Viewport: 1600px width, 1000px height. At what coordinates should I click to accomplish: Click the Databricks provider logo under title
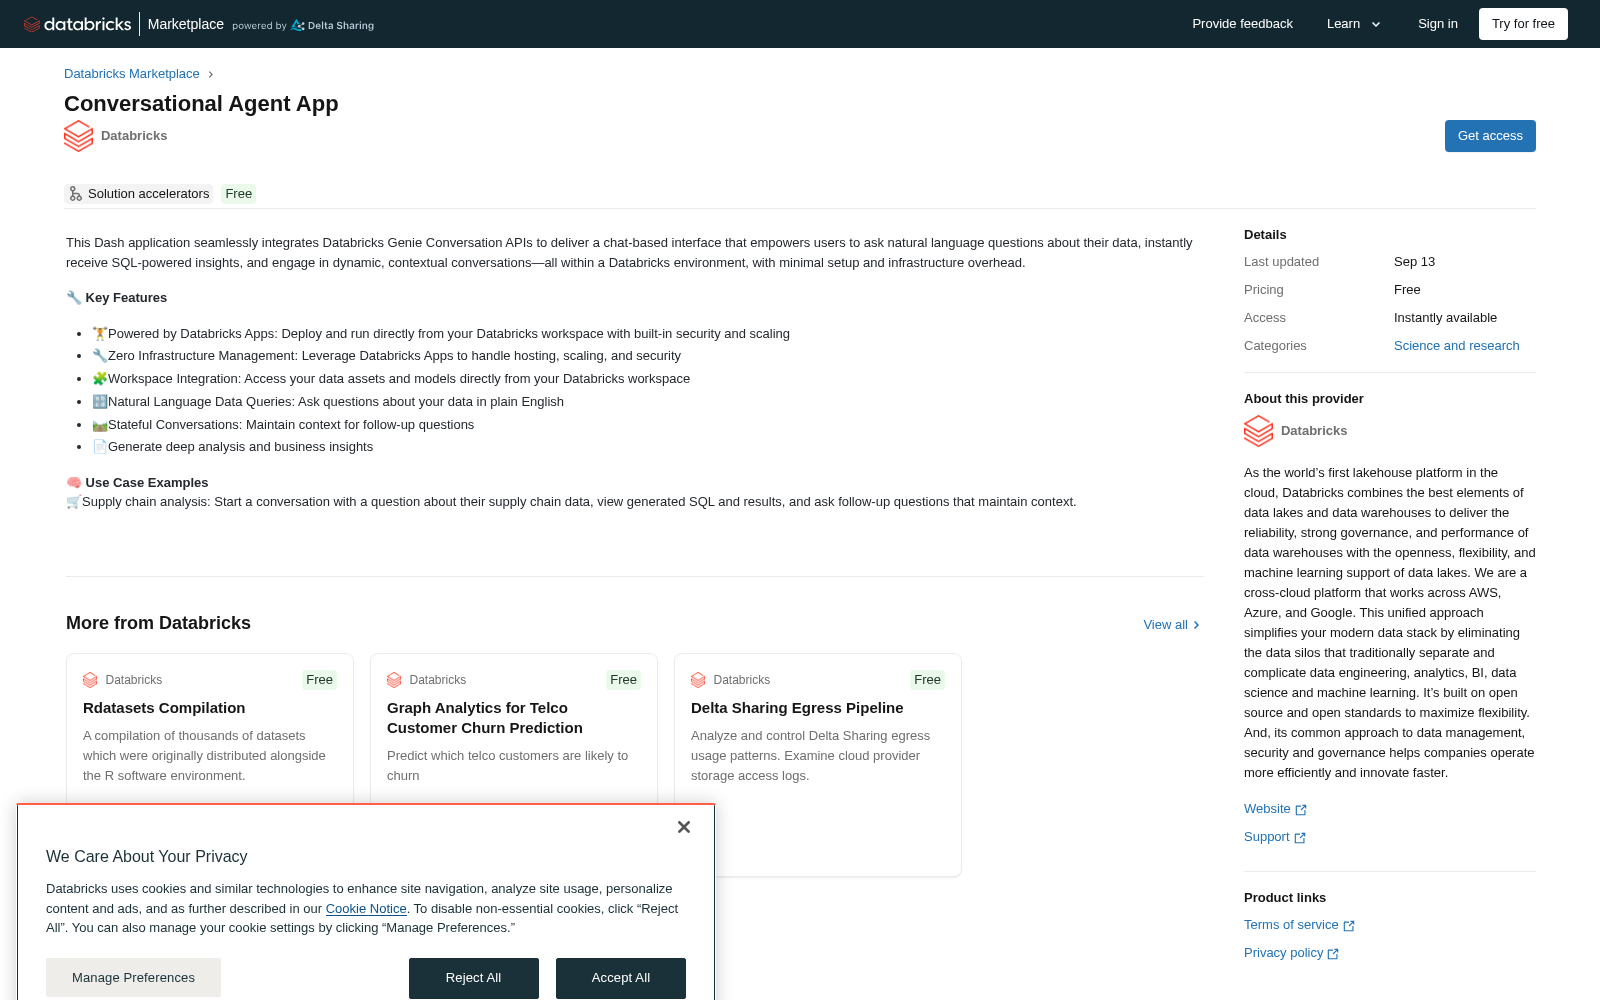coord(78,136)
